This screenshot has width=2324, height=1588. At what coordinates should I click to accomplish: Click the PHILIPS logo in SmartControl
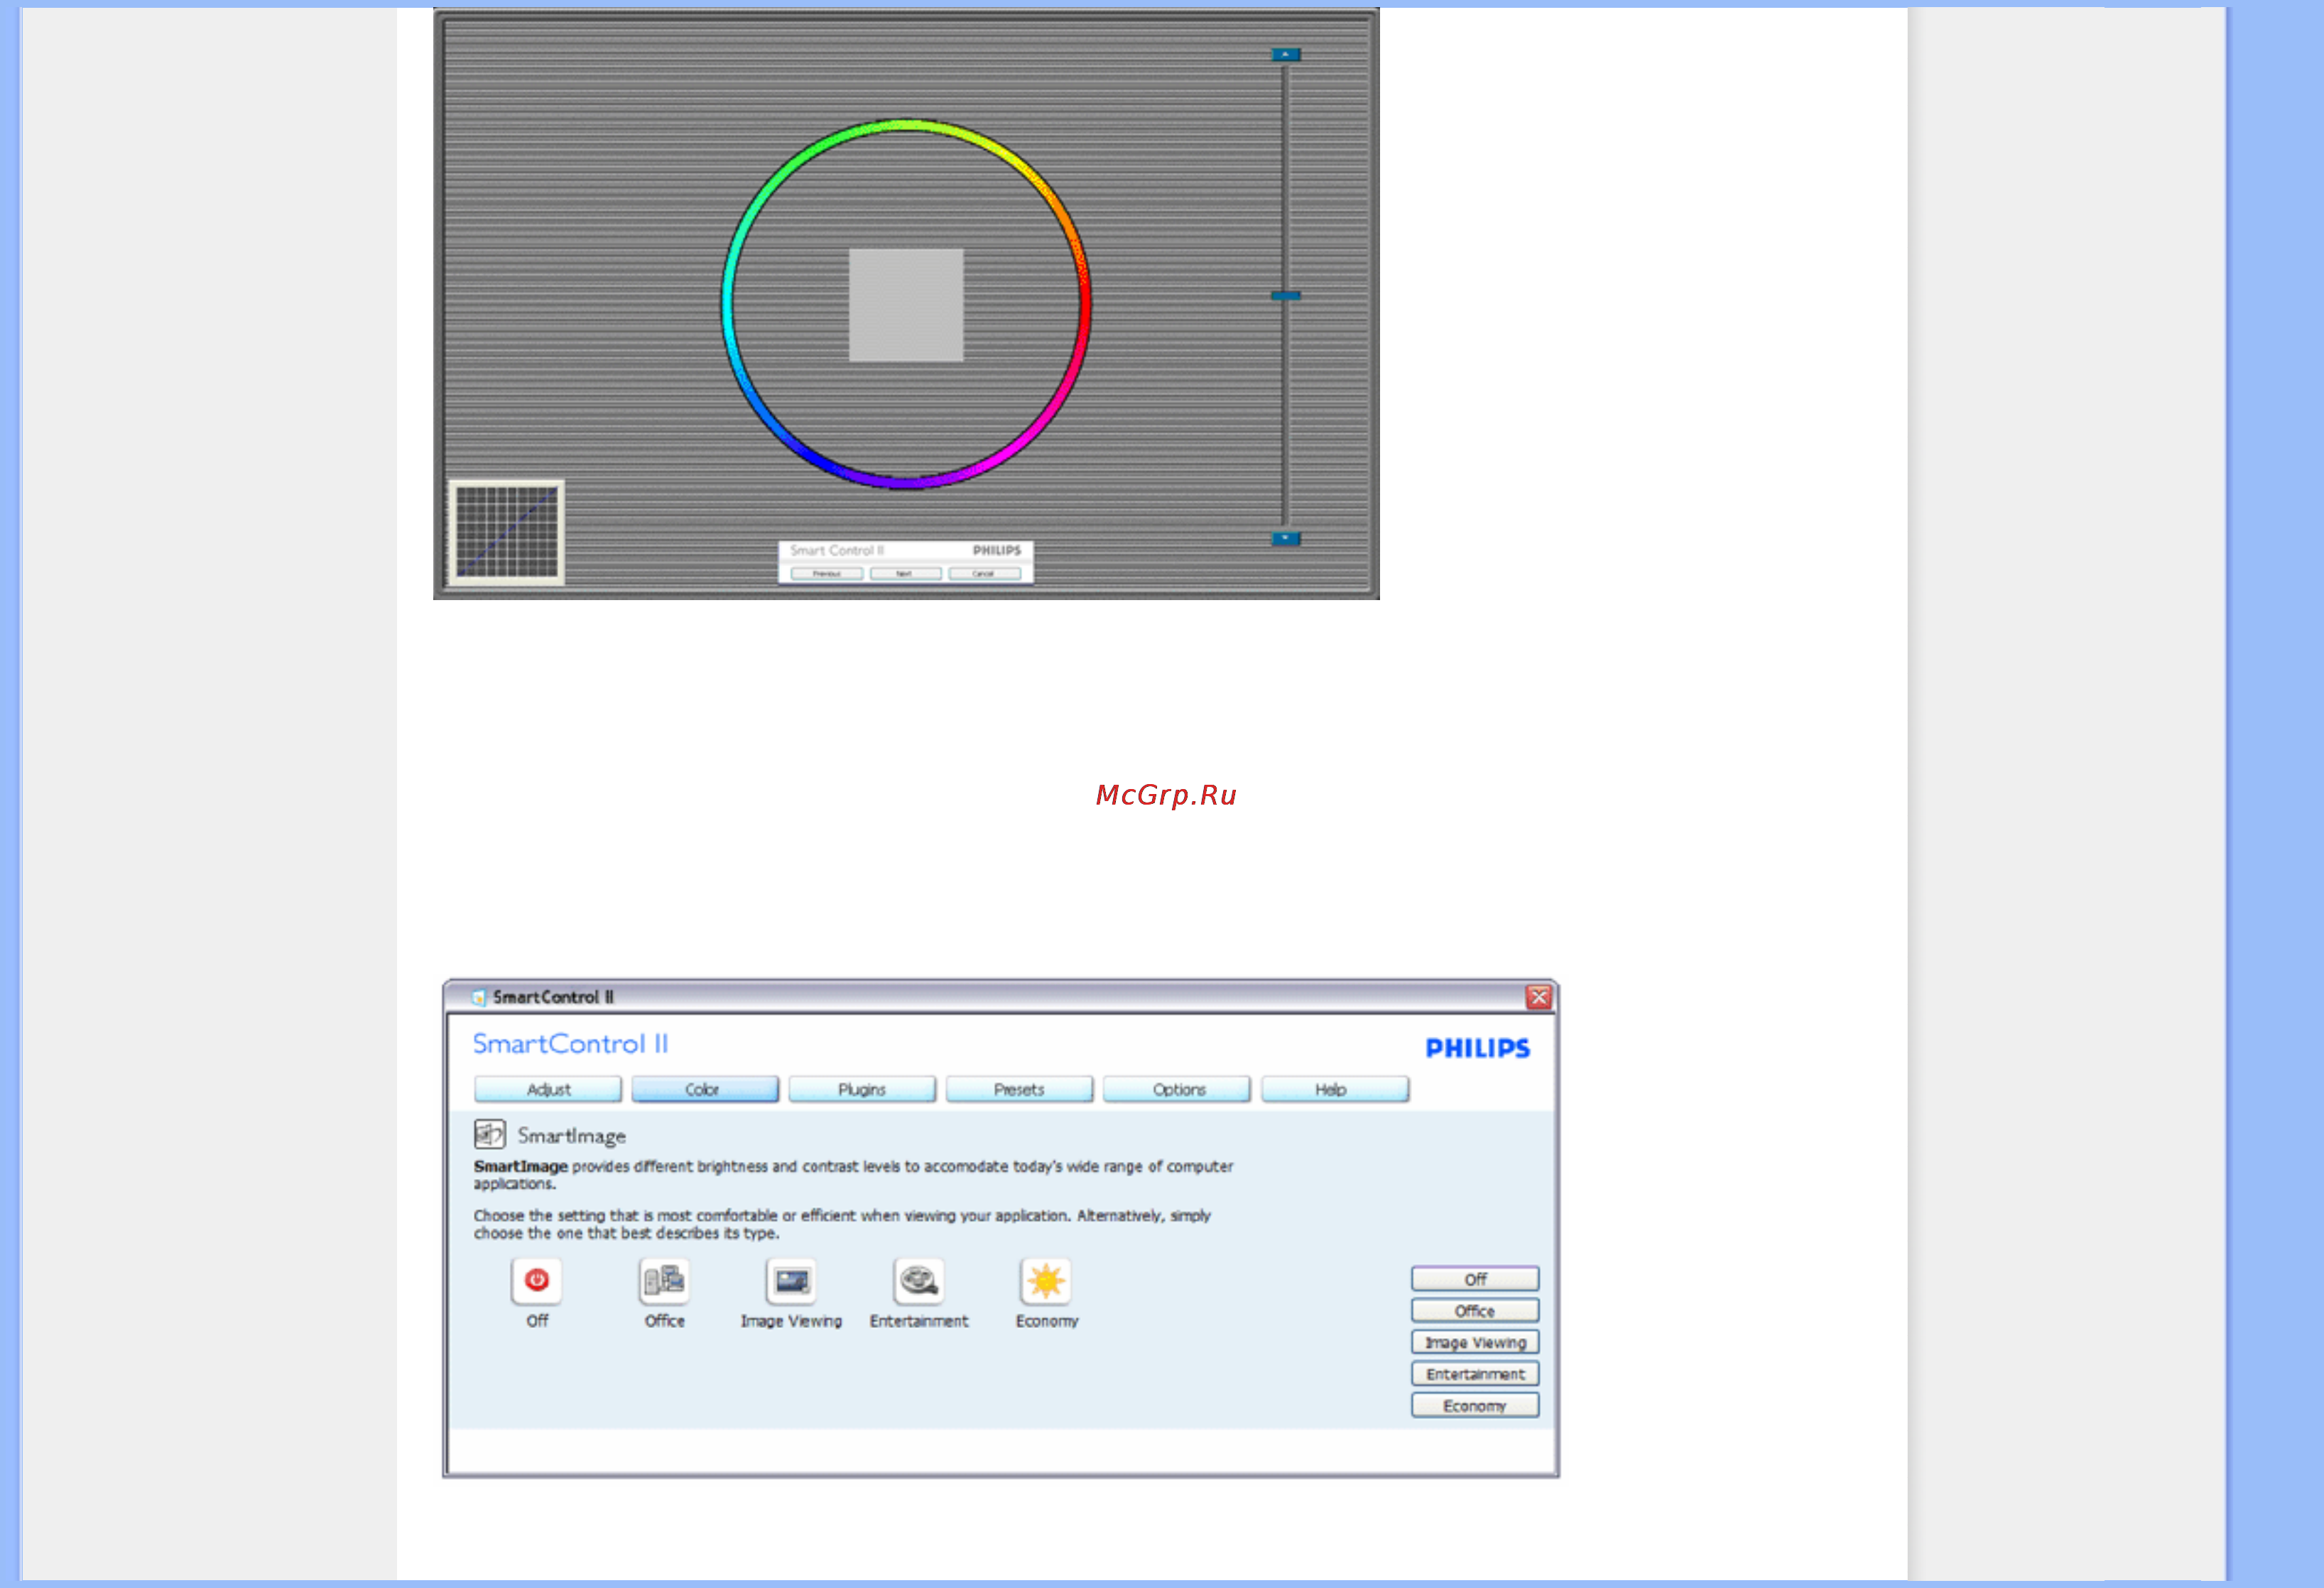point(1477,1048)
